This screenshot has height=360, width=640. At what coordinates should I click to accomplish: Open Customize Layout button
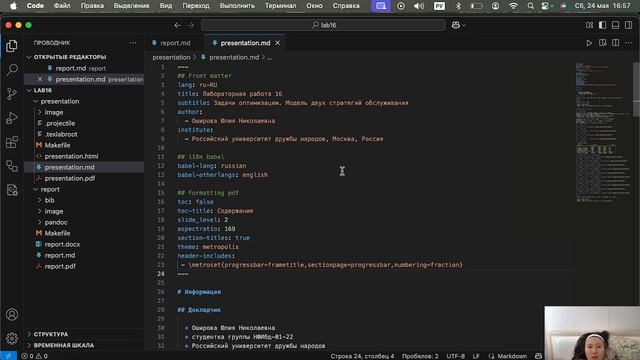(589, 25)
